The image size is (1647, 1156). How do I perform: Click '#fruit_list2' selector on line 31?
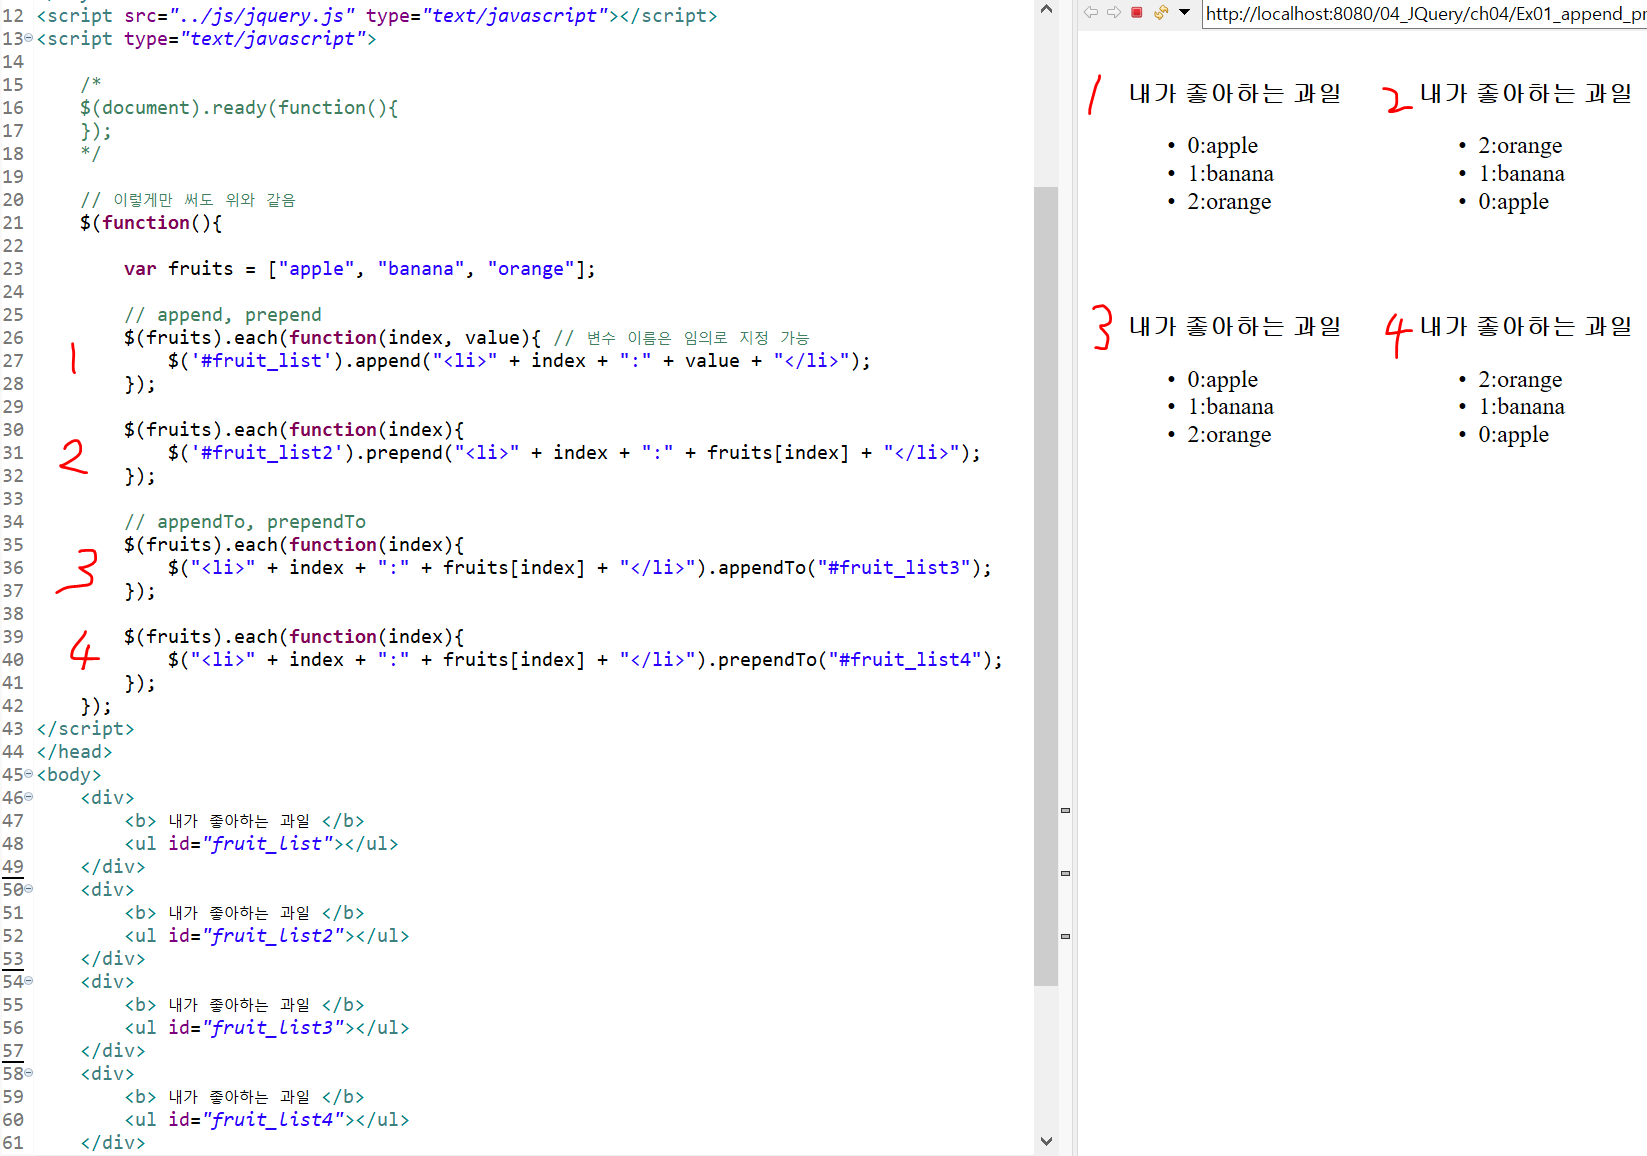(266, 453)
